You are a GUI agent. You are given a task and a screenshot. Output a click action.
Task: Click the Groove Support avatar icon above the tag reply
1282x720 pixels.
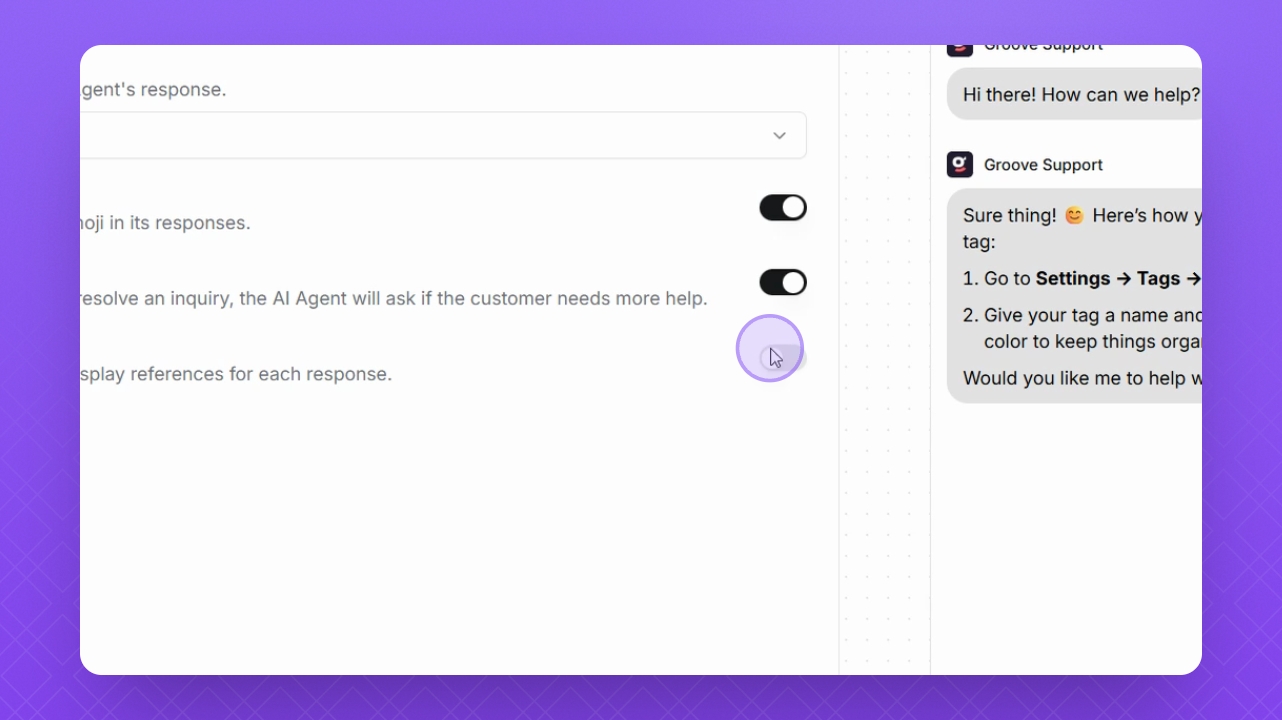960,165
